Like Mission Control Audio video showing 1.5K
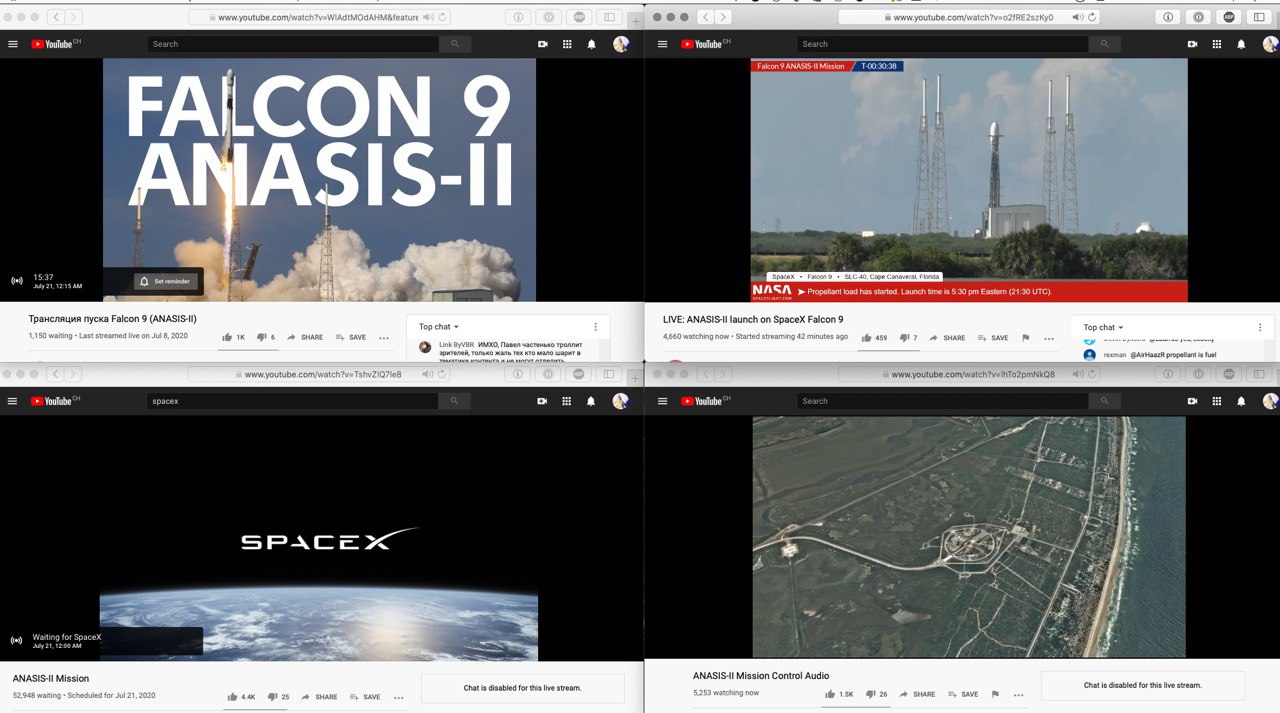This screenshot has width=1280, height=713. 840,694
